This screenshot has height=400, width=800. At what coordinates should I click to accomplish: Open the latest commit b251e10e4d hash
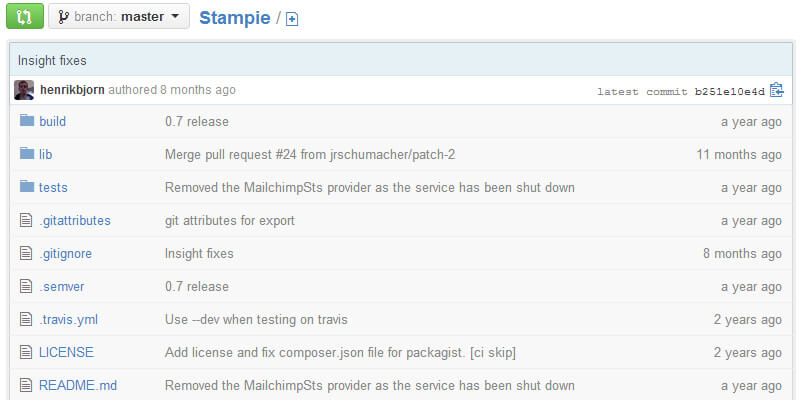pos(730,91)
